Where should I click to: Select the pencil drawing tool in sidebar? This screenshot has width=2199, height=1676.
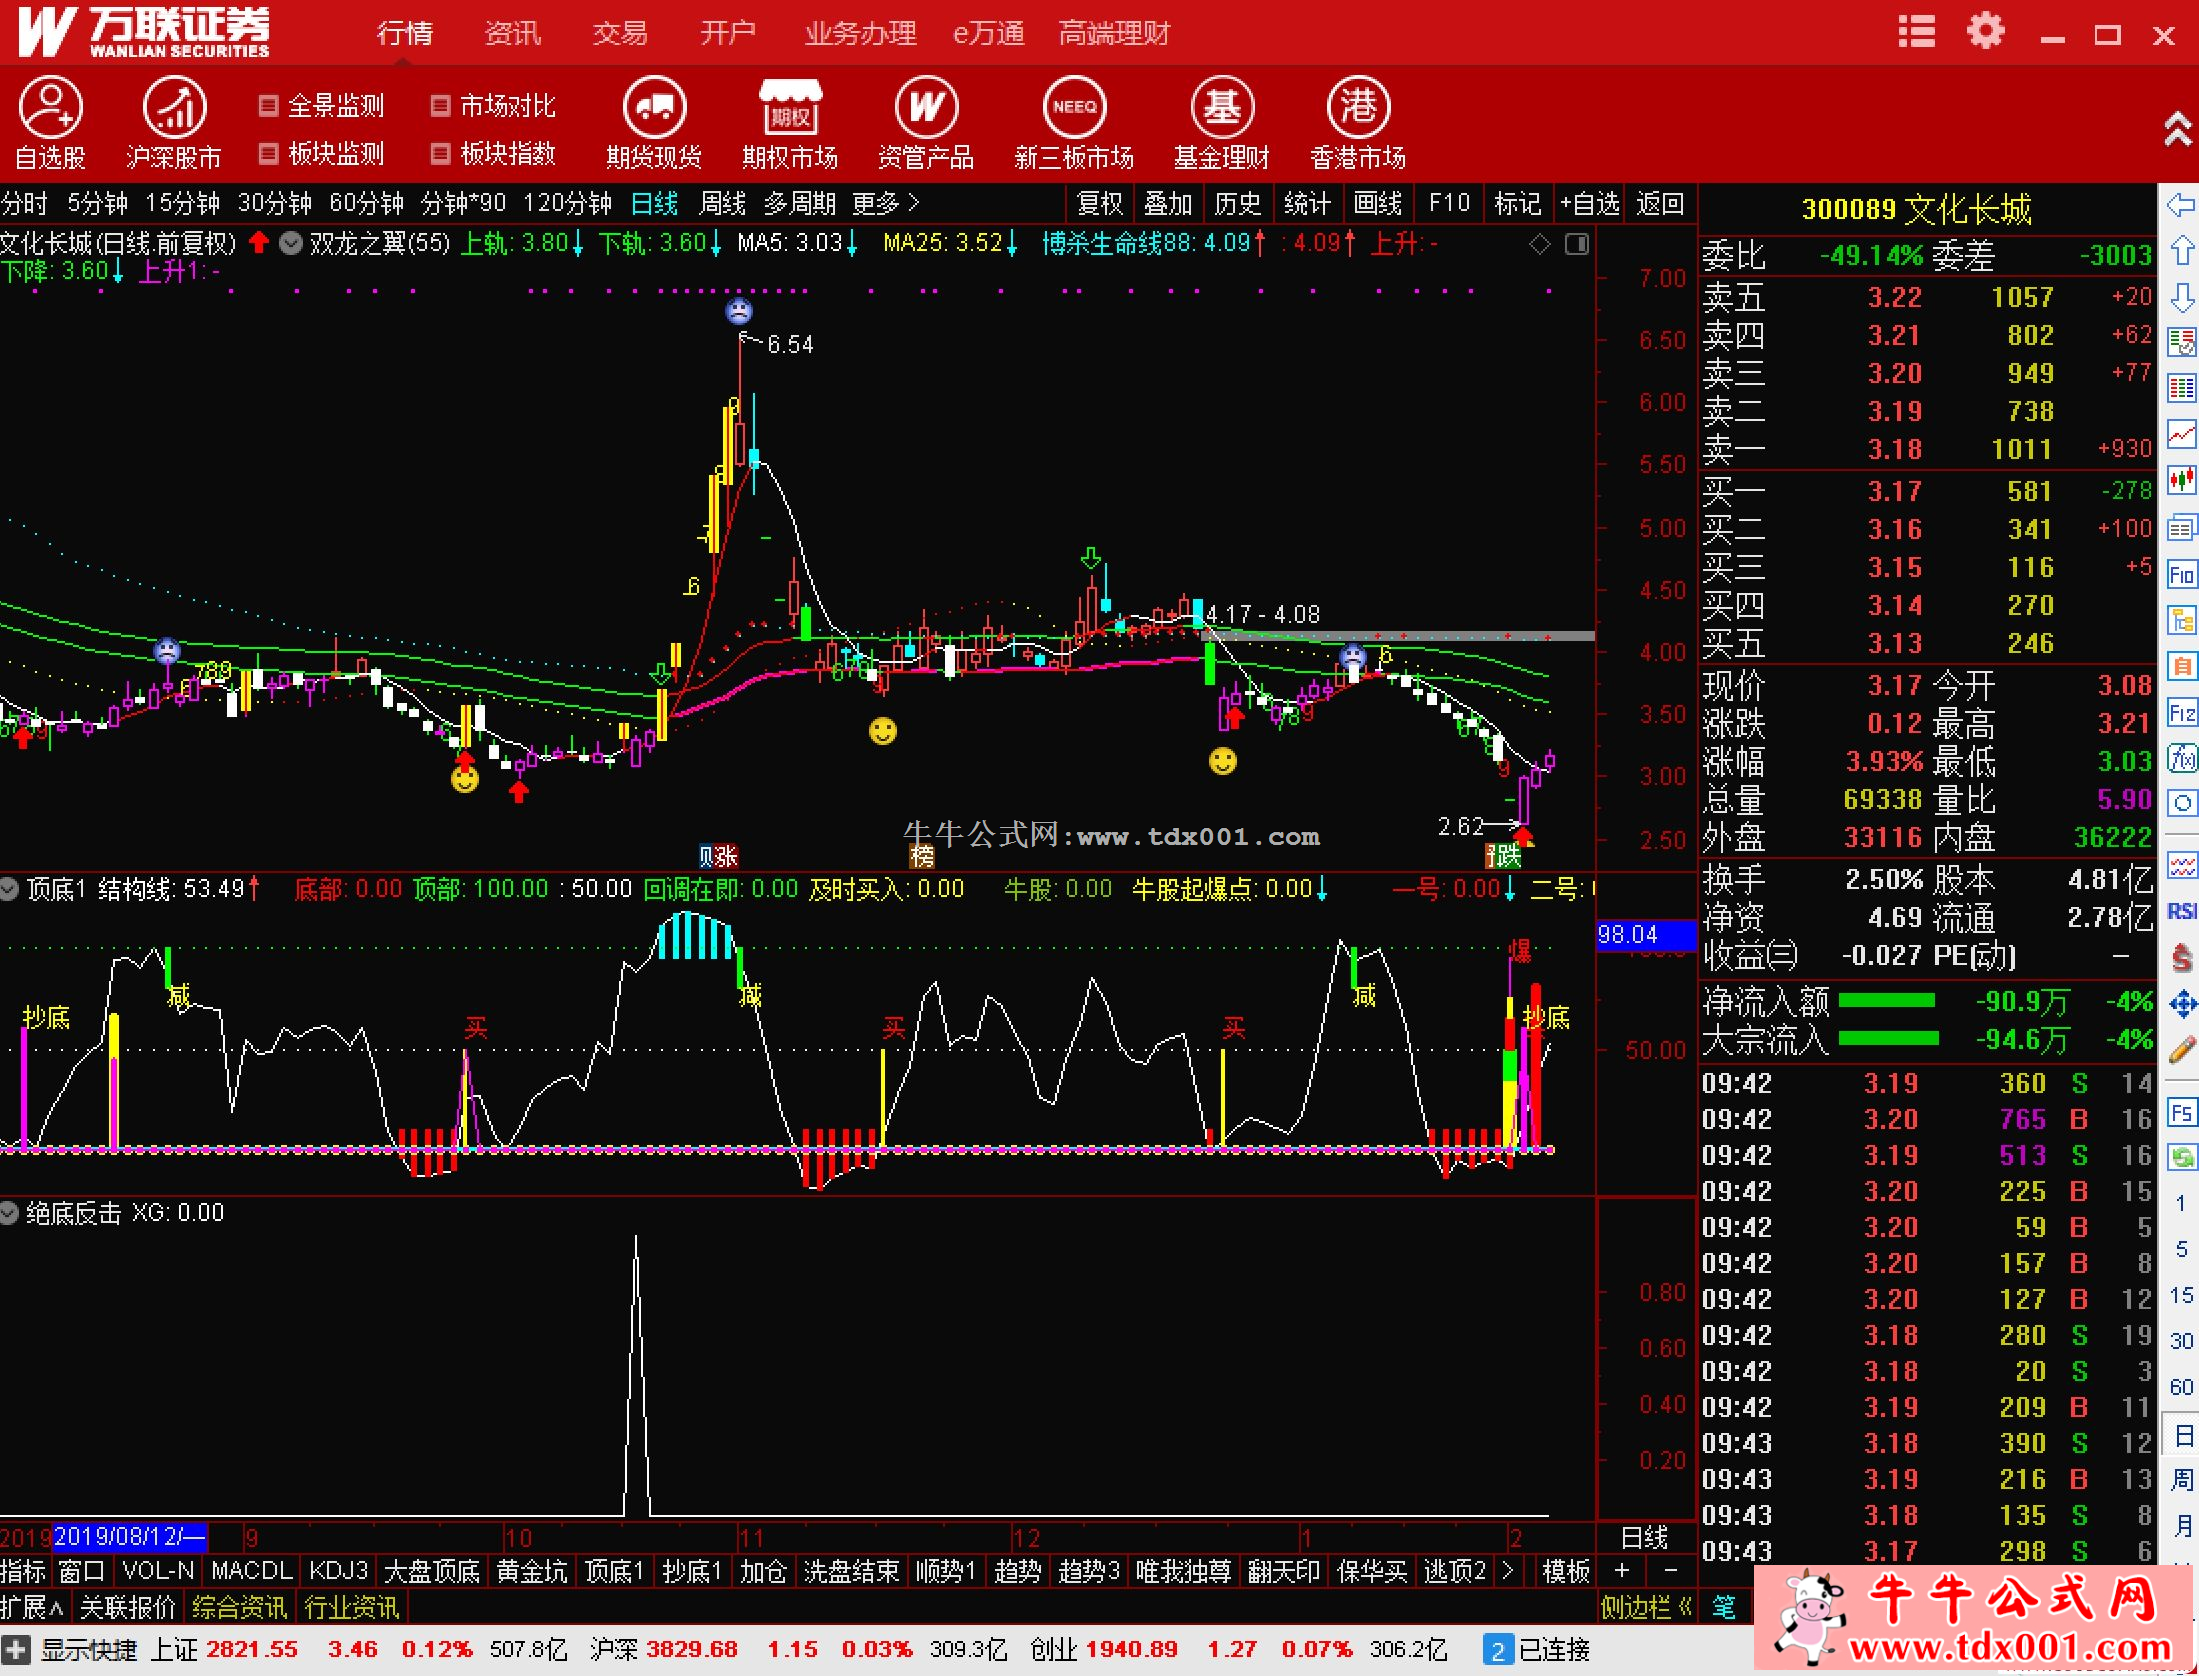click(2181, 1050)
